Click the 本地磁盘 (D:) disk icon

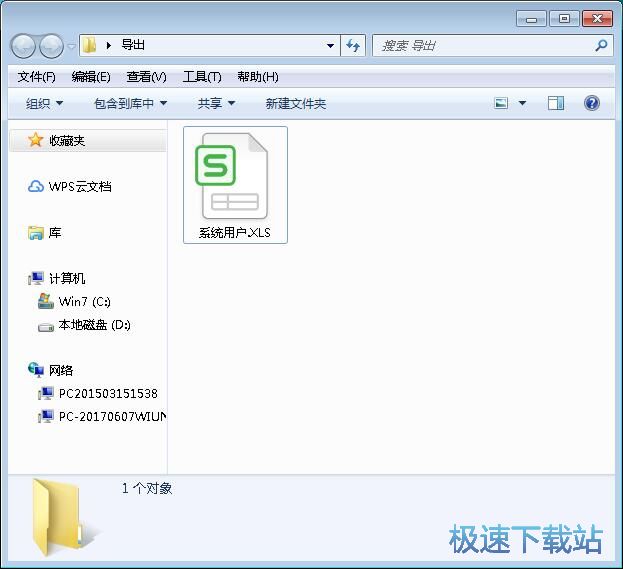pyautogui.click(x=46, y=327)
